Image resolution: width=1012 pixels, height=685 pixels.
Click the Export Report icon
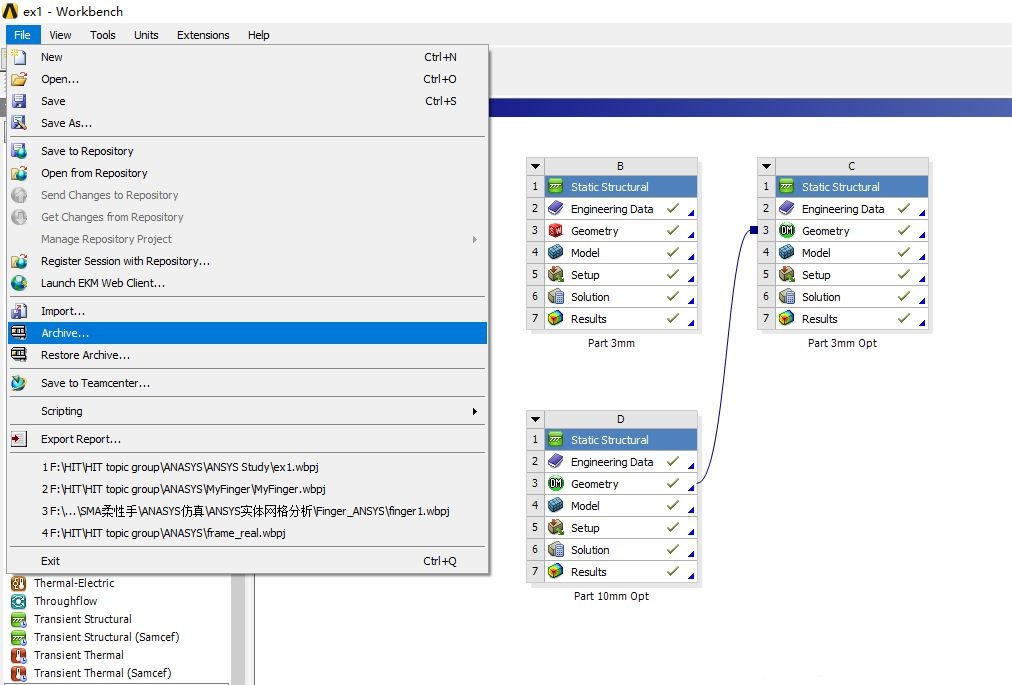click(x=19, y=439)
